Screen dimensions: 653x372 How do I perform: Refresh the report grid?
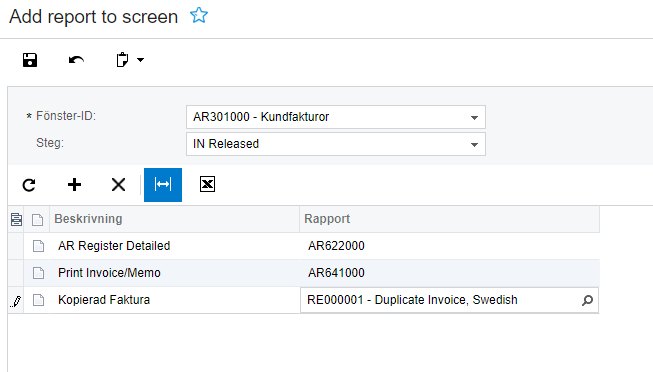click(29, 185)
